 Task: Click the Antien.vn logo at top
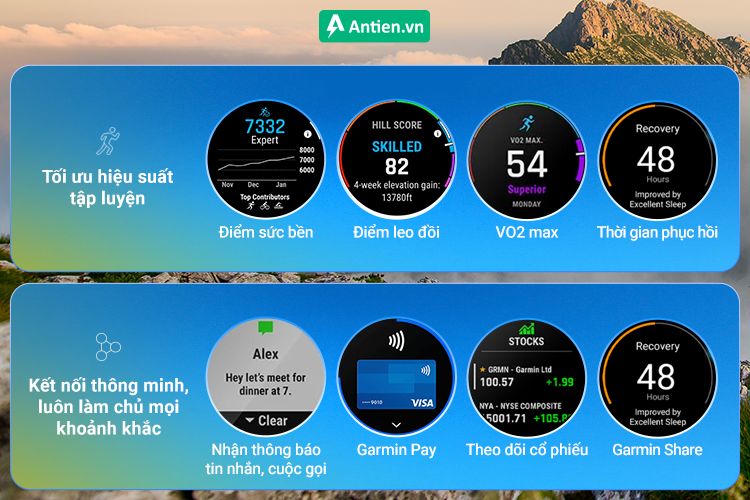tap(374, 26)
